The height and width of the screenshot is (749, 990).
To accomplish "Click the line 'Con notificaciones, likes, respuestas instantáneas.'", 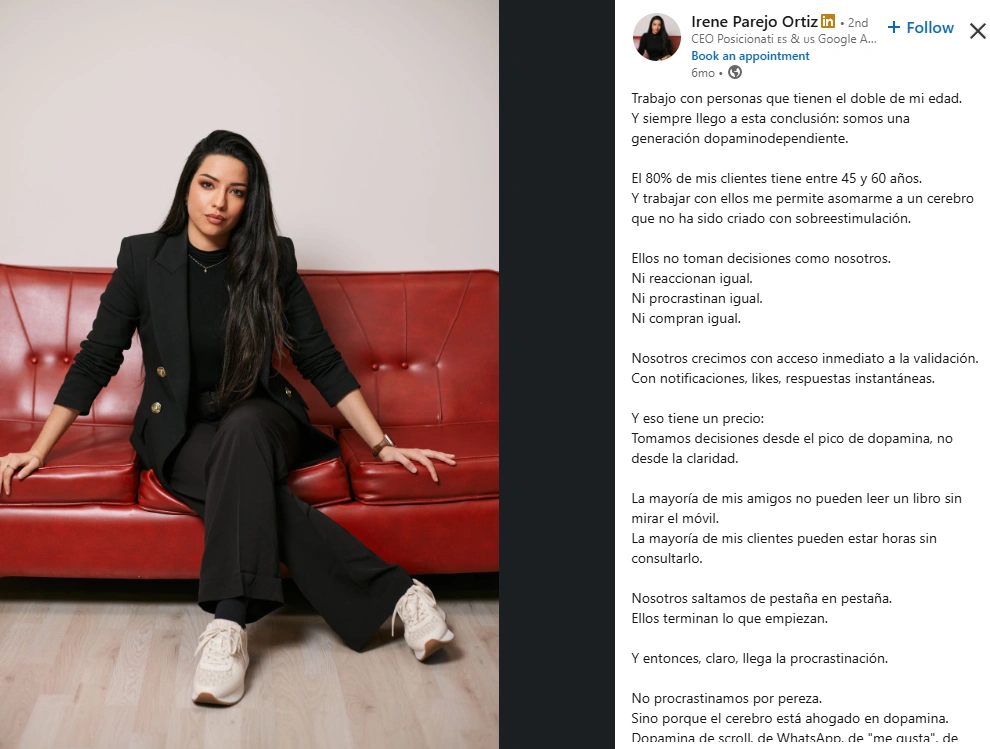I will [783, 378].
